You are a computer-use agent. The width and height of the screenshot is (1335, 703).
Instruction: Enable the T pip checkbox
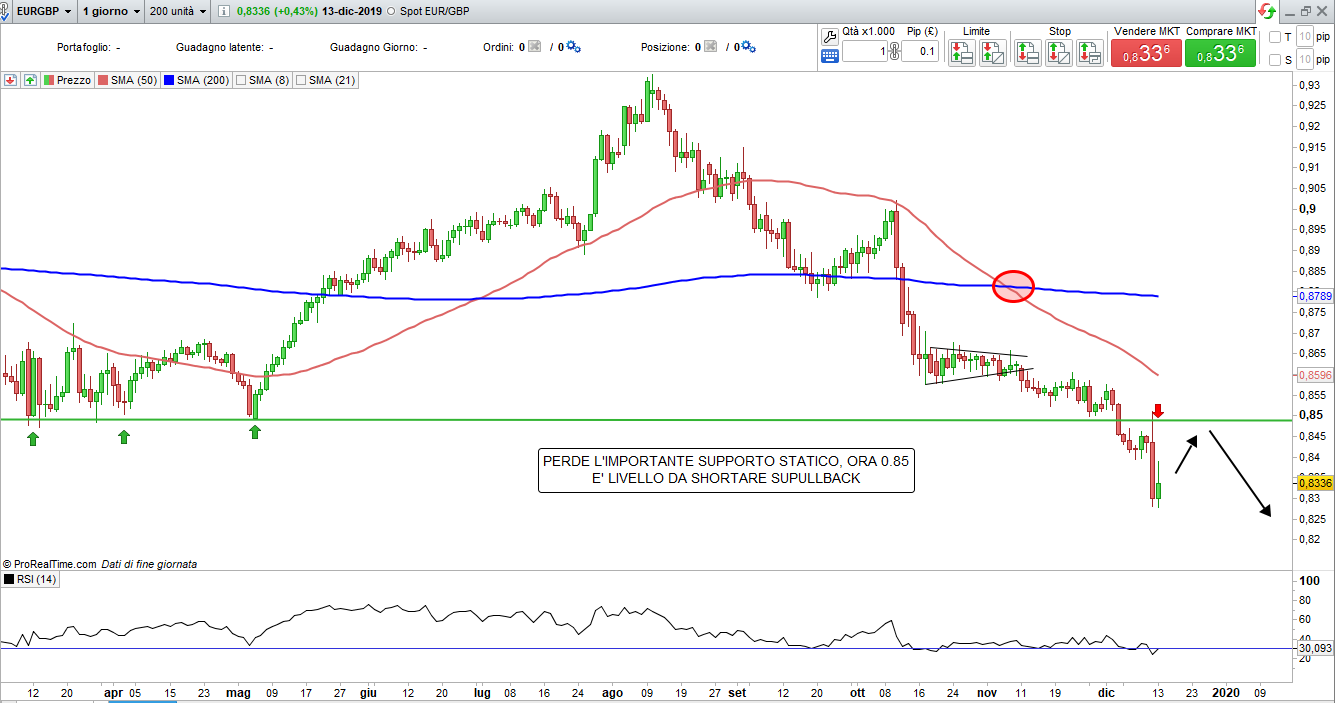pyautogui.click(x=1274, y=37)
